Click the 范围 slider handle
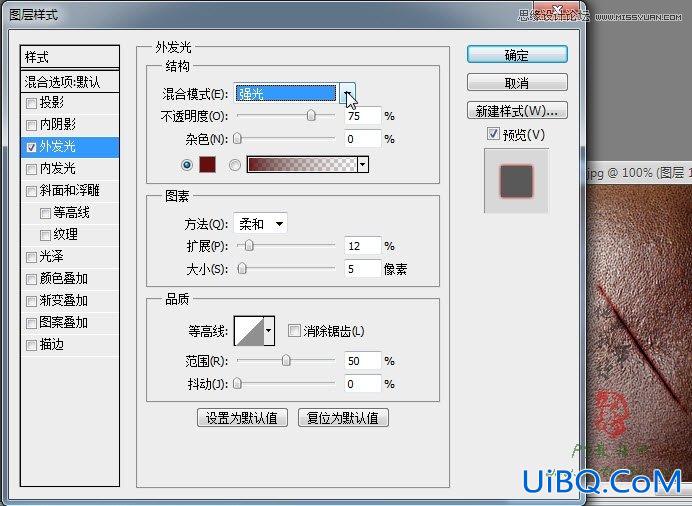This screenshot has height=506, width=692. click(x=286, y=360)
